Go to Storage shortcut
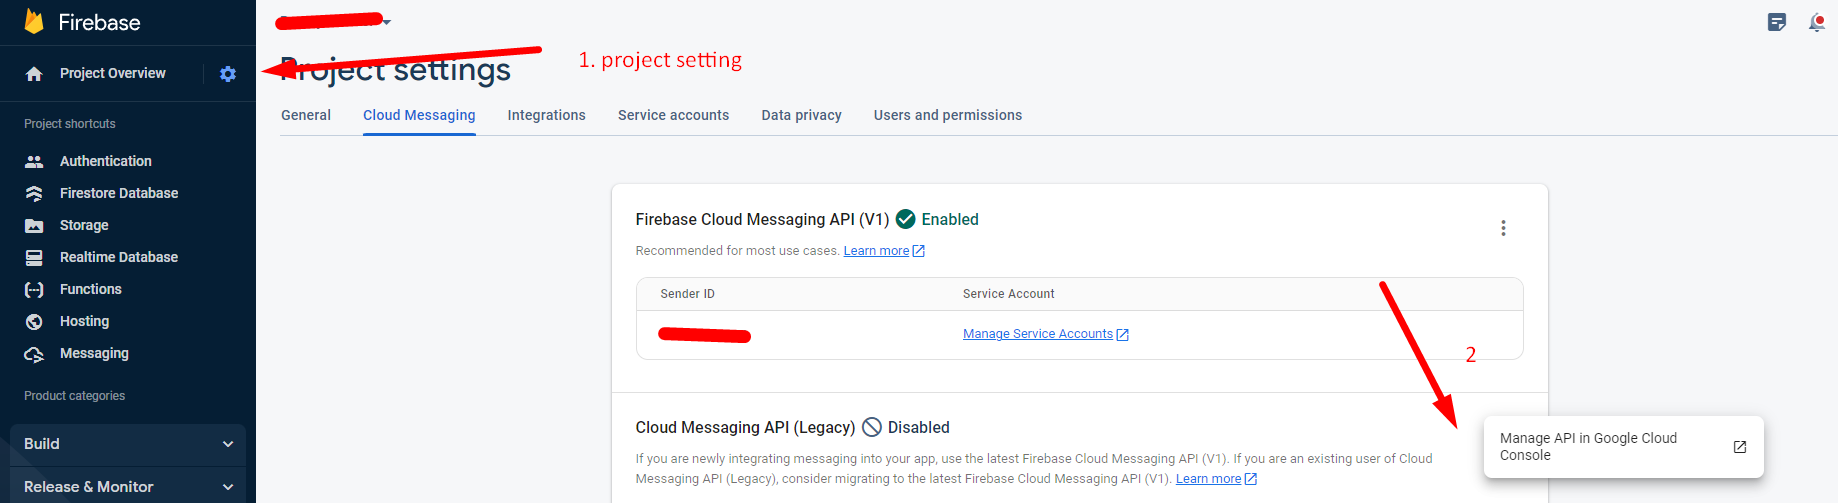The image size is (1838, 503). click(x=84, y=225)
